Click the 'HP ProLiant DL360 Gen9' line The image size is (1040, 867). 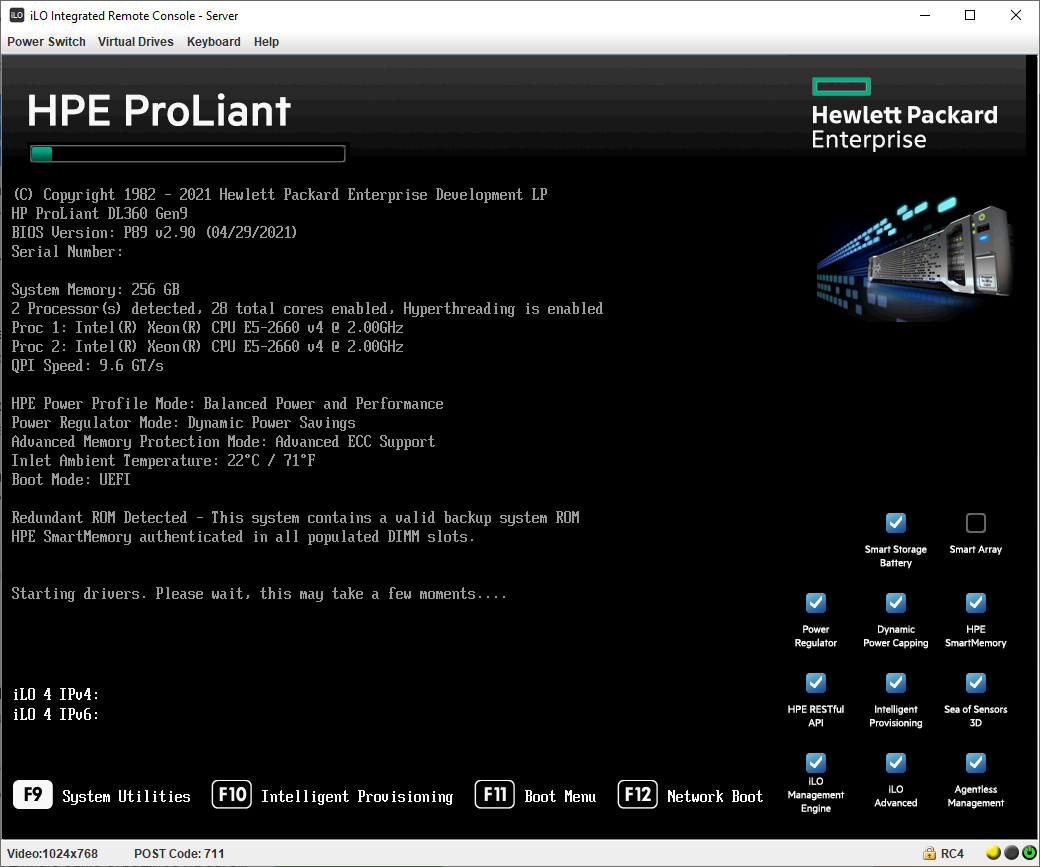pos(99,214)
